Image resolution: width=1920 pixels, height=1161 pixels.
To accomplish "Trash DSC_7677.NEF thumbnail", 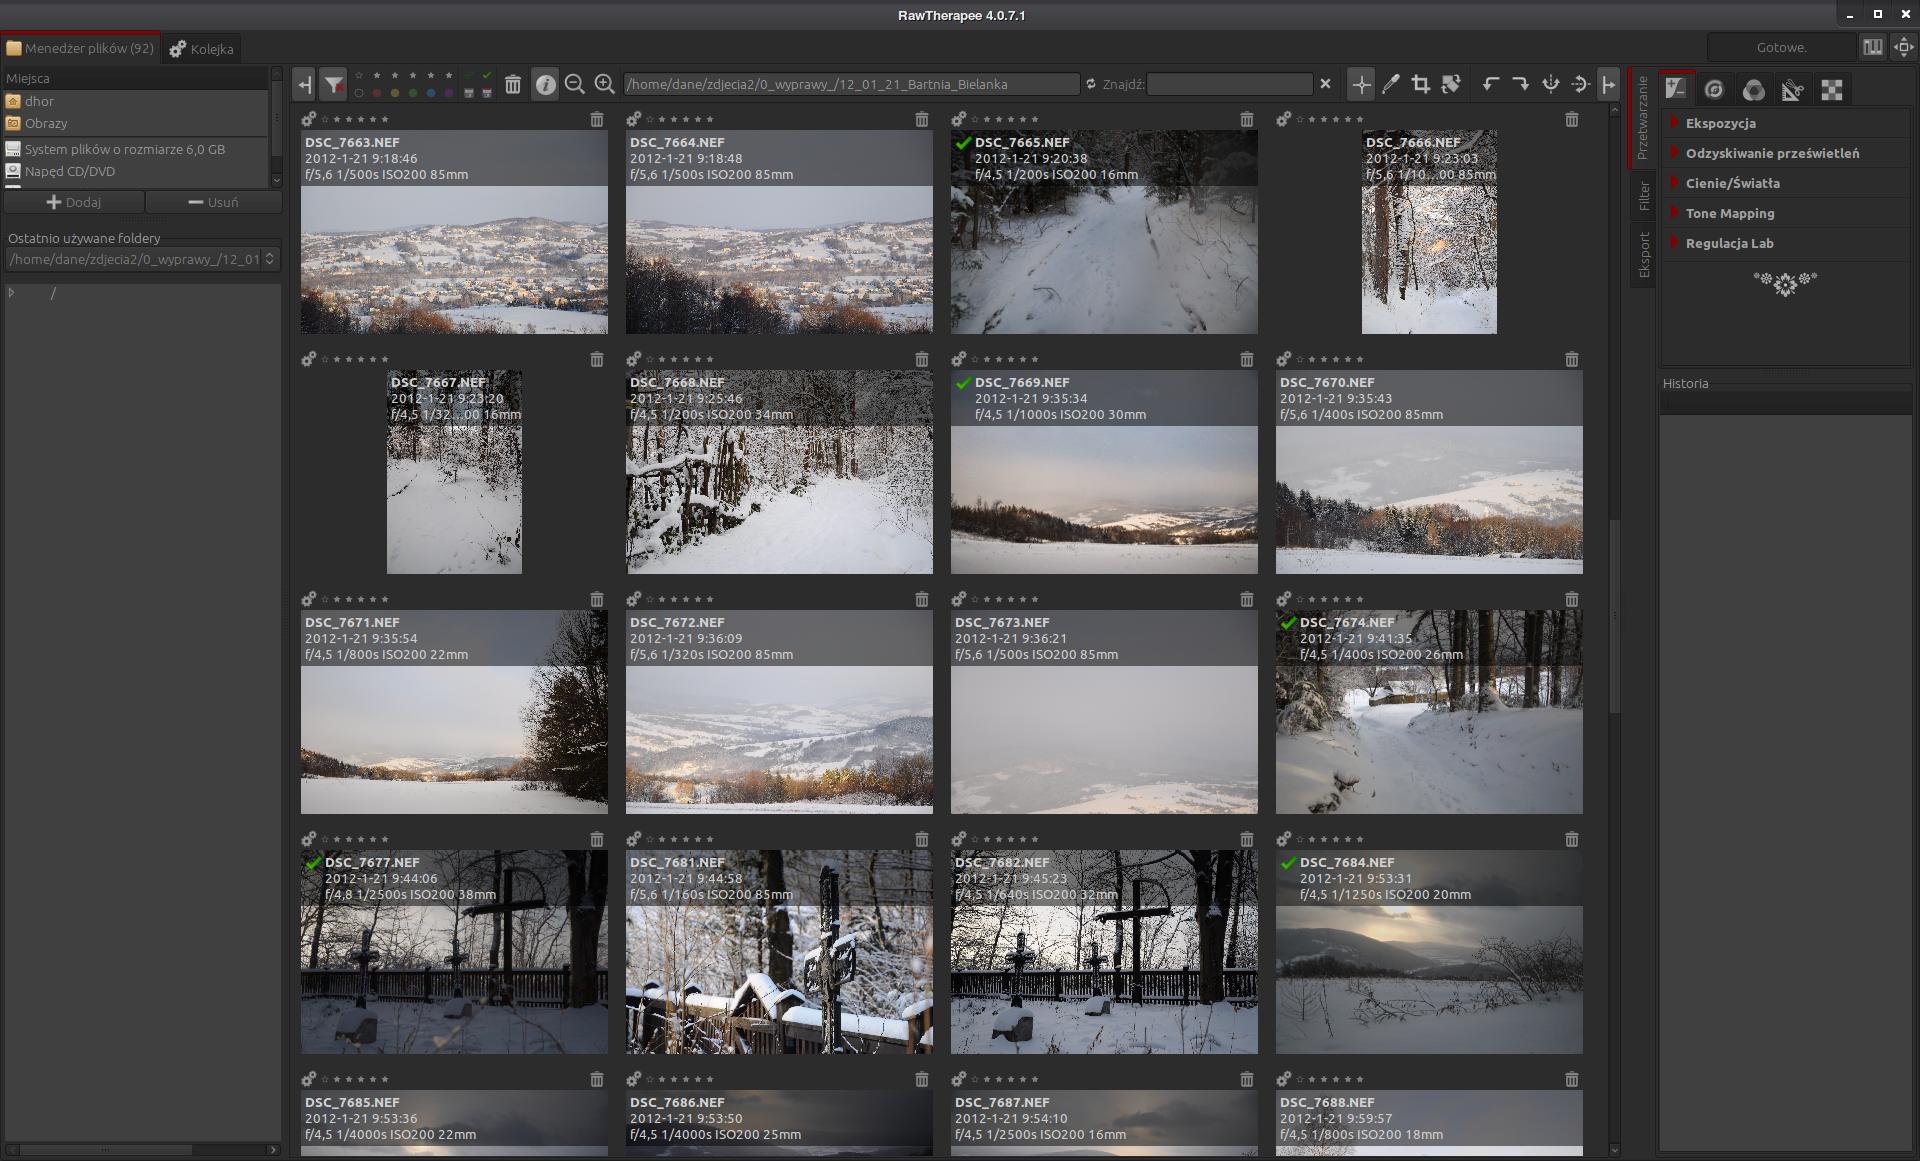I will (x=596, y=839).
